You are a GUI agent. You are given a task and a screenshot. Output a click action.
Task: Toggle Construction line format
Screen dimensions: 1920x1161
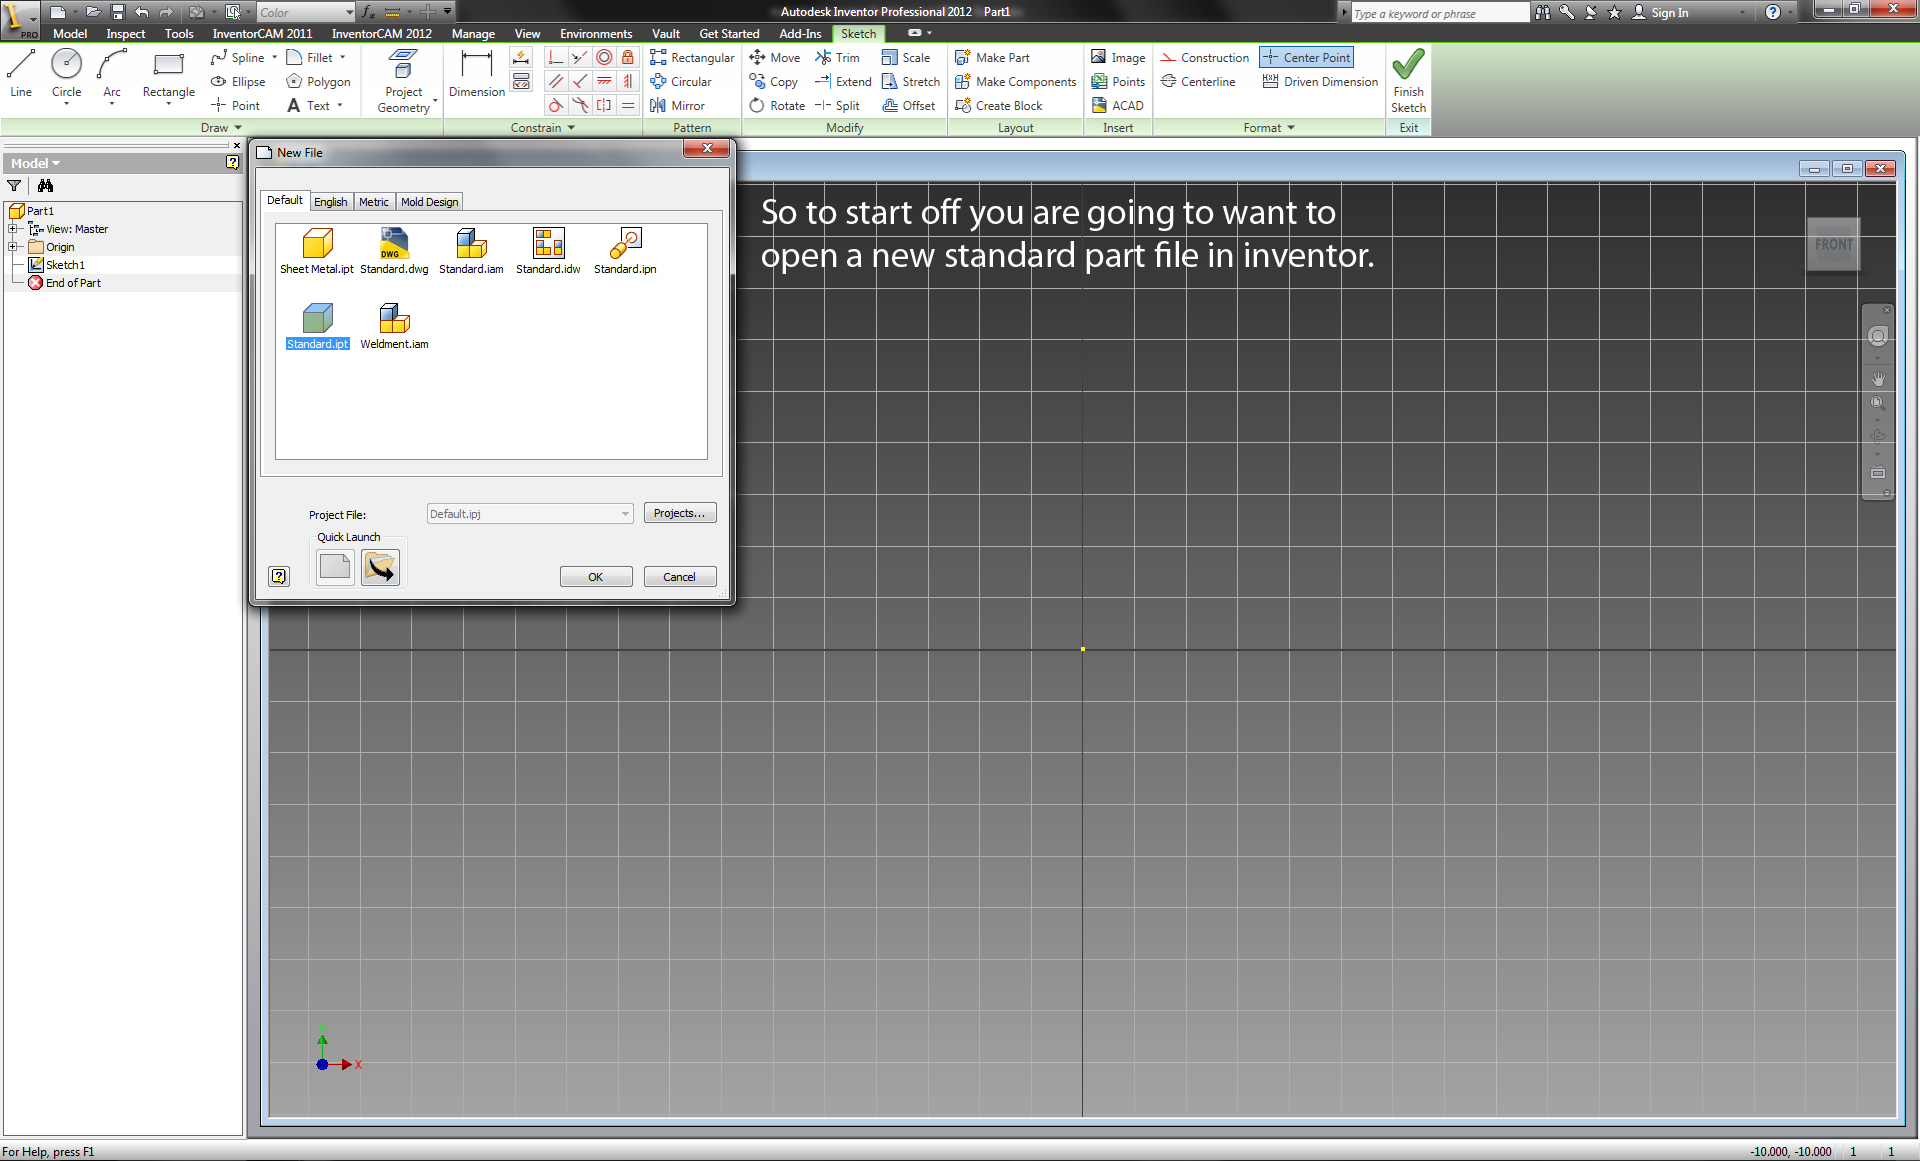1205,58
